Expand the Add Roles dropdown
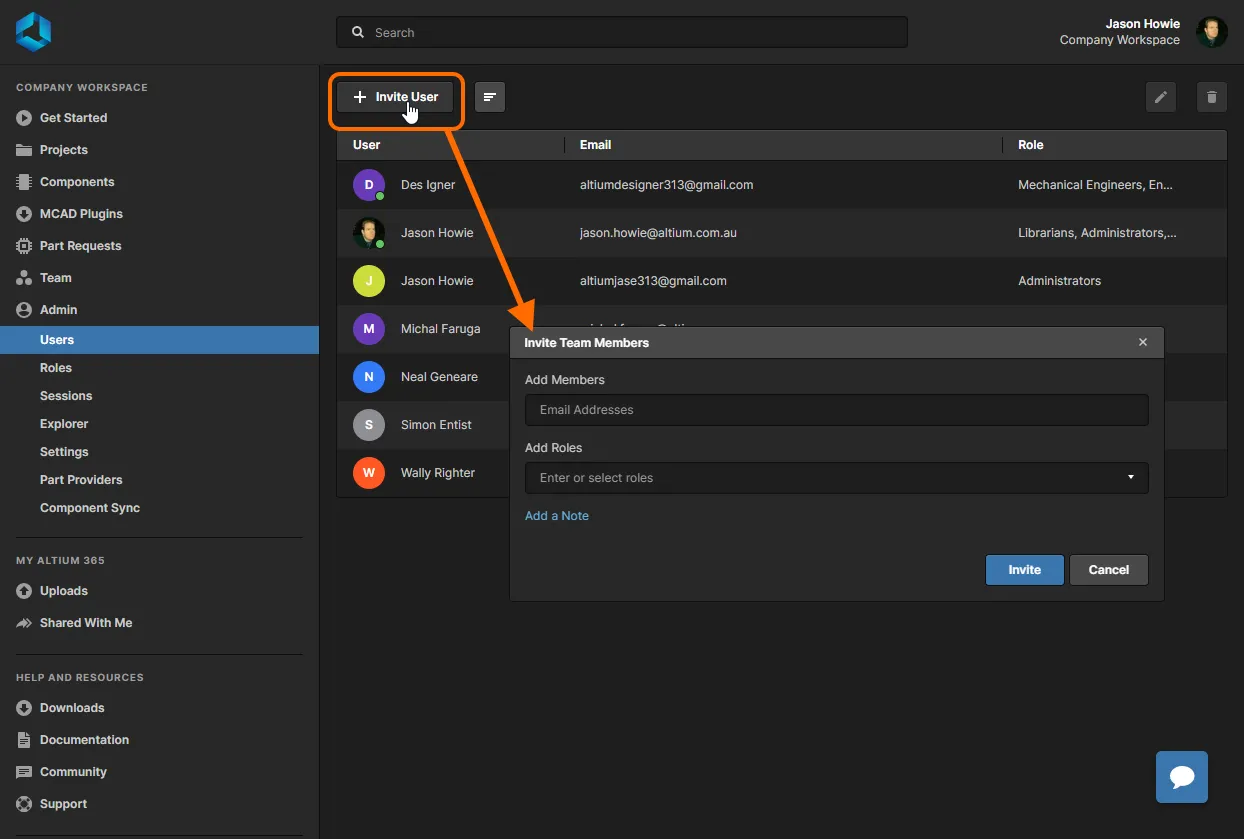Viewport: 1244px width, 839px height. point(1130,478)
